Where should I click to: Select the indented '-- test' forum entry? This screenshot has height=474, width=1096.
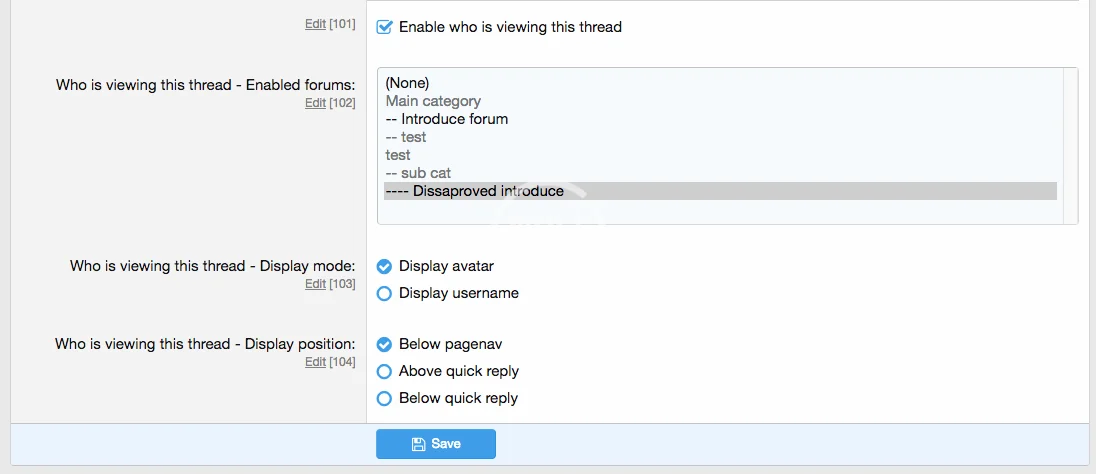[406, 137]
